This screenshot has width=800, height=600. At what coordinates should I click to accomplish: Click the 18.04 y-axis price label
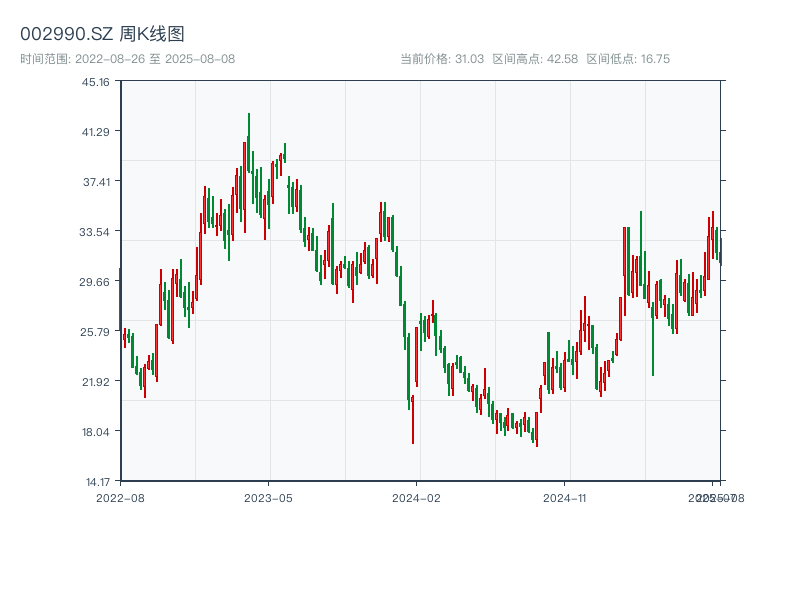click(96, 431)
